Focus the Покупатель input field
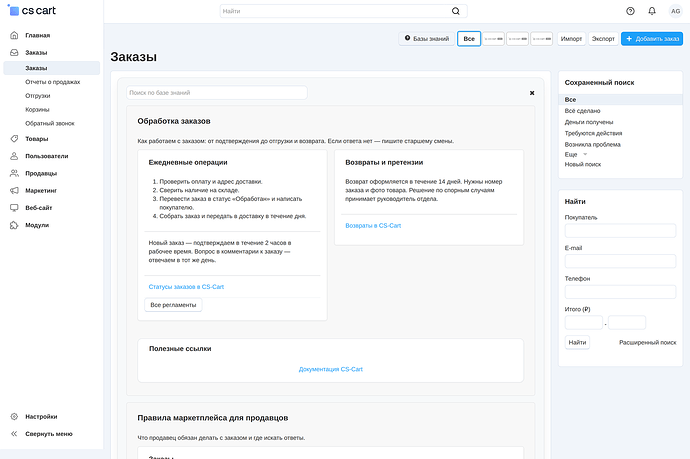 (x=620, y=230)
